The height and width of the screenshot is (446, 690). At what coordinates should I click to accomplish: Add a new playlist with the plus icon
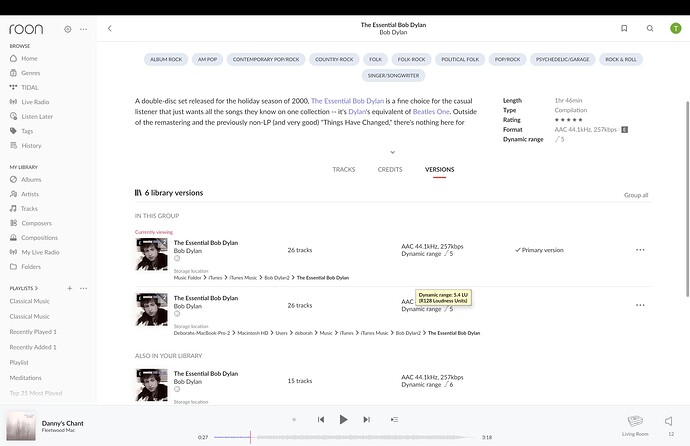tap(70, 288)
